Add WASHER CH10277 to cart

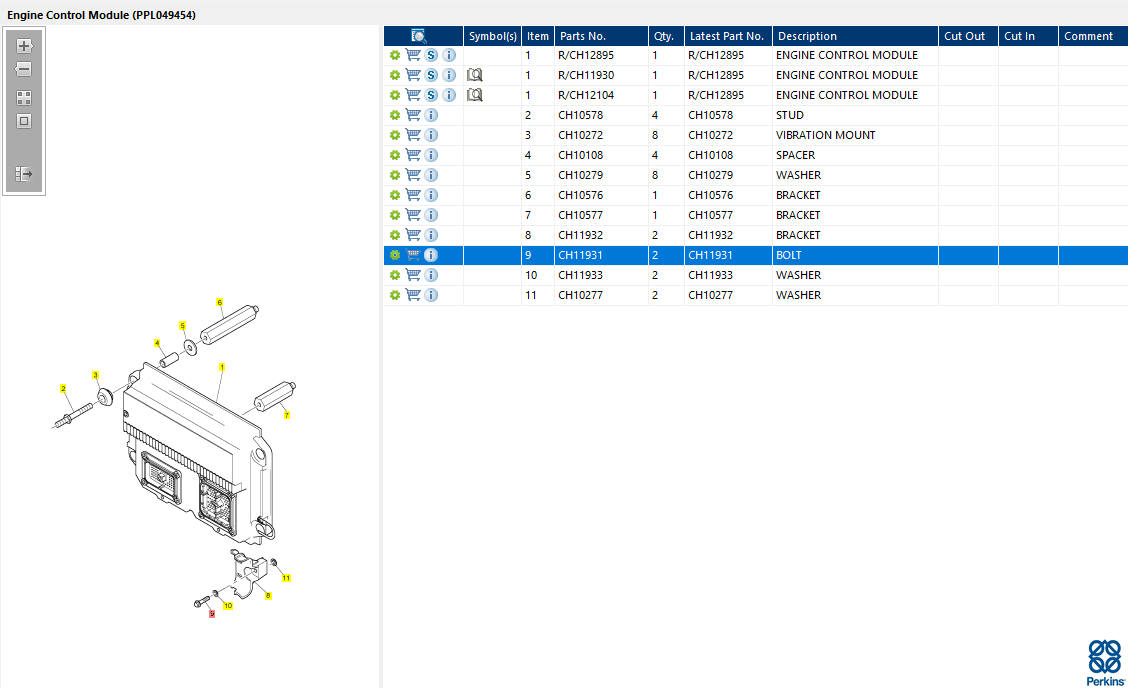tap(413, 295)
